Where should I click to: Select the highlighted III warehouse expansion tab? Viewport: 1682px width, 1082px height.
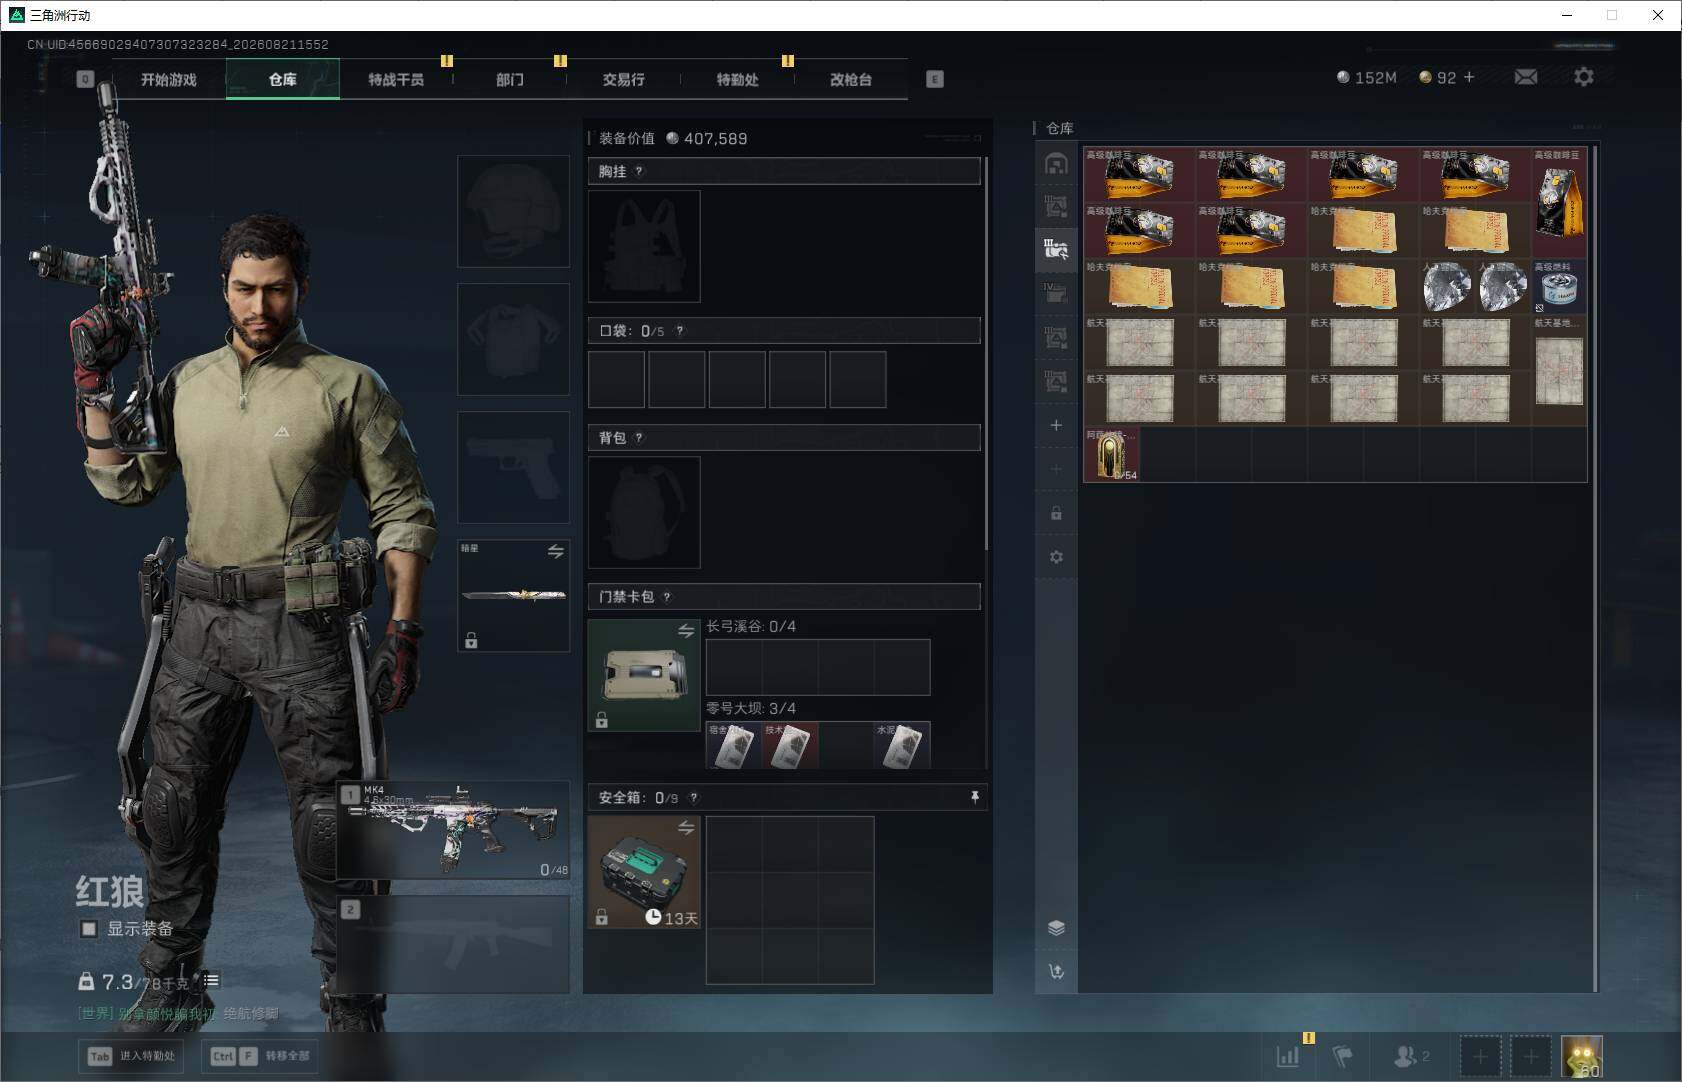point(1056,249)
